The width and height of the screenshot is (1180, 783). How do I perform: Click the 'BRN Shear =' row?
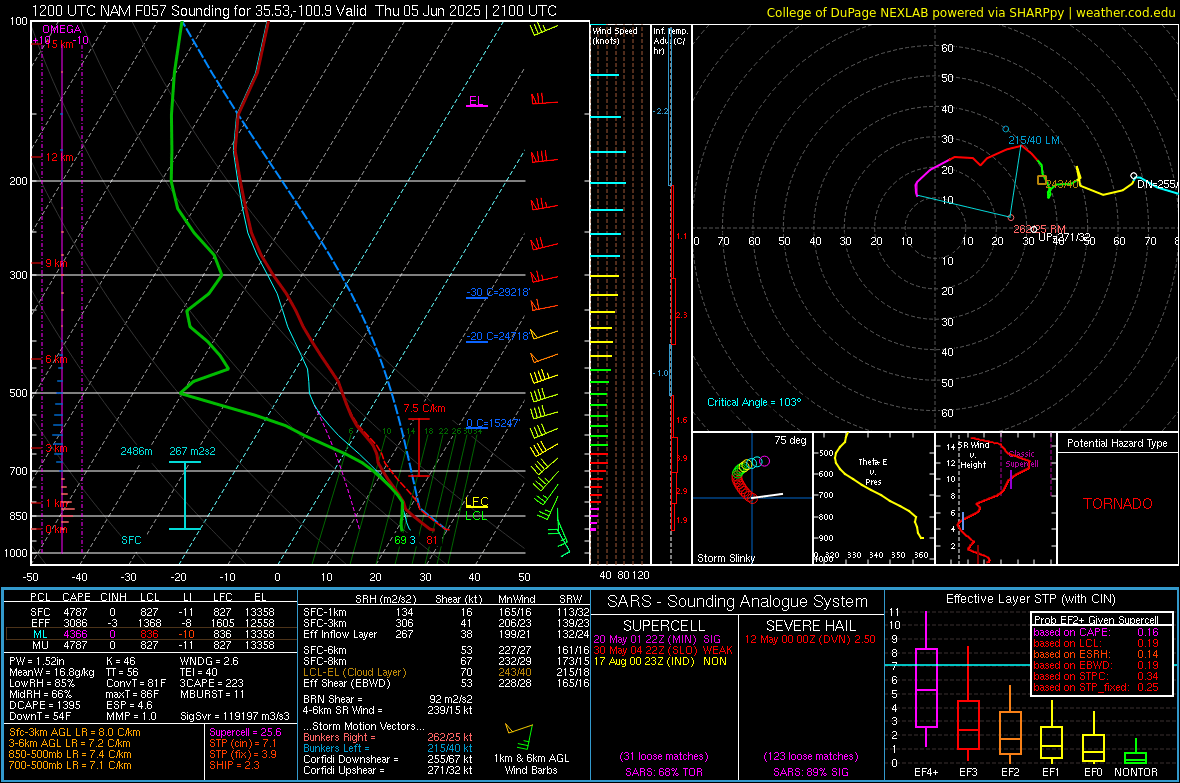pyautogui.click(x=388, y=699)
